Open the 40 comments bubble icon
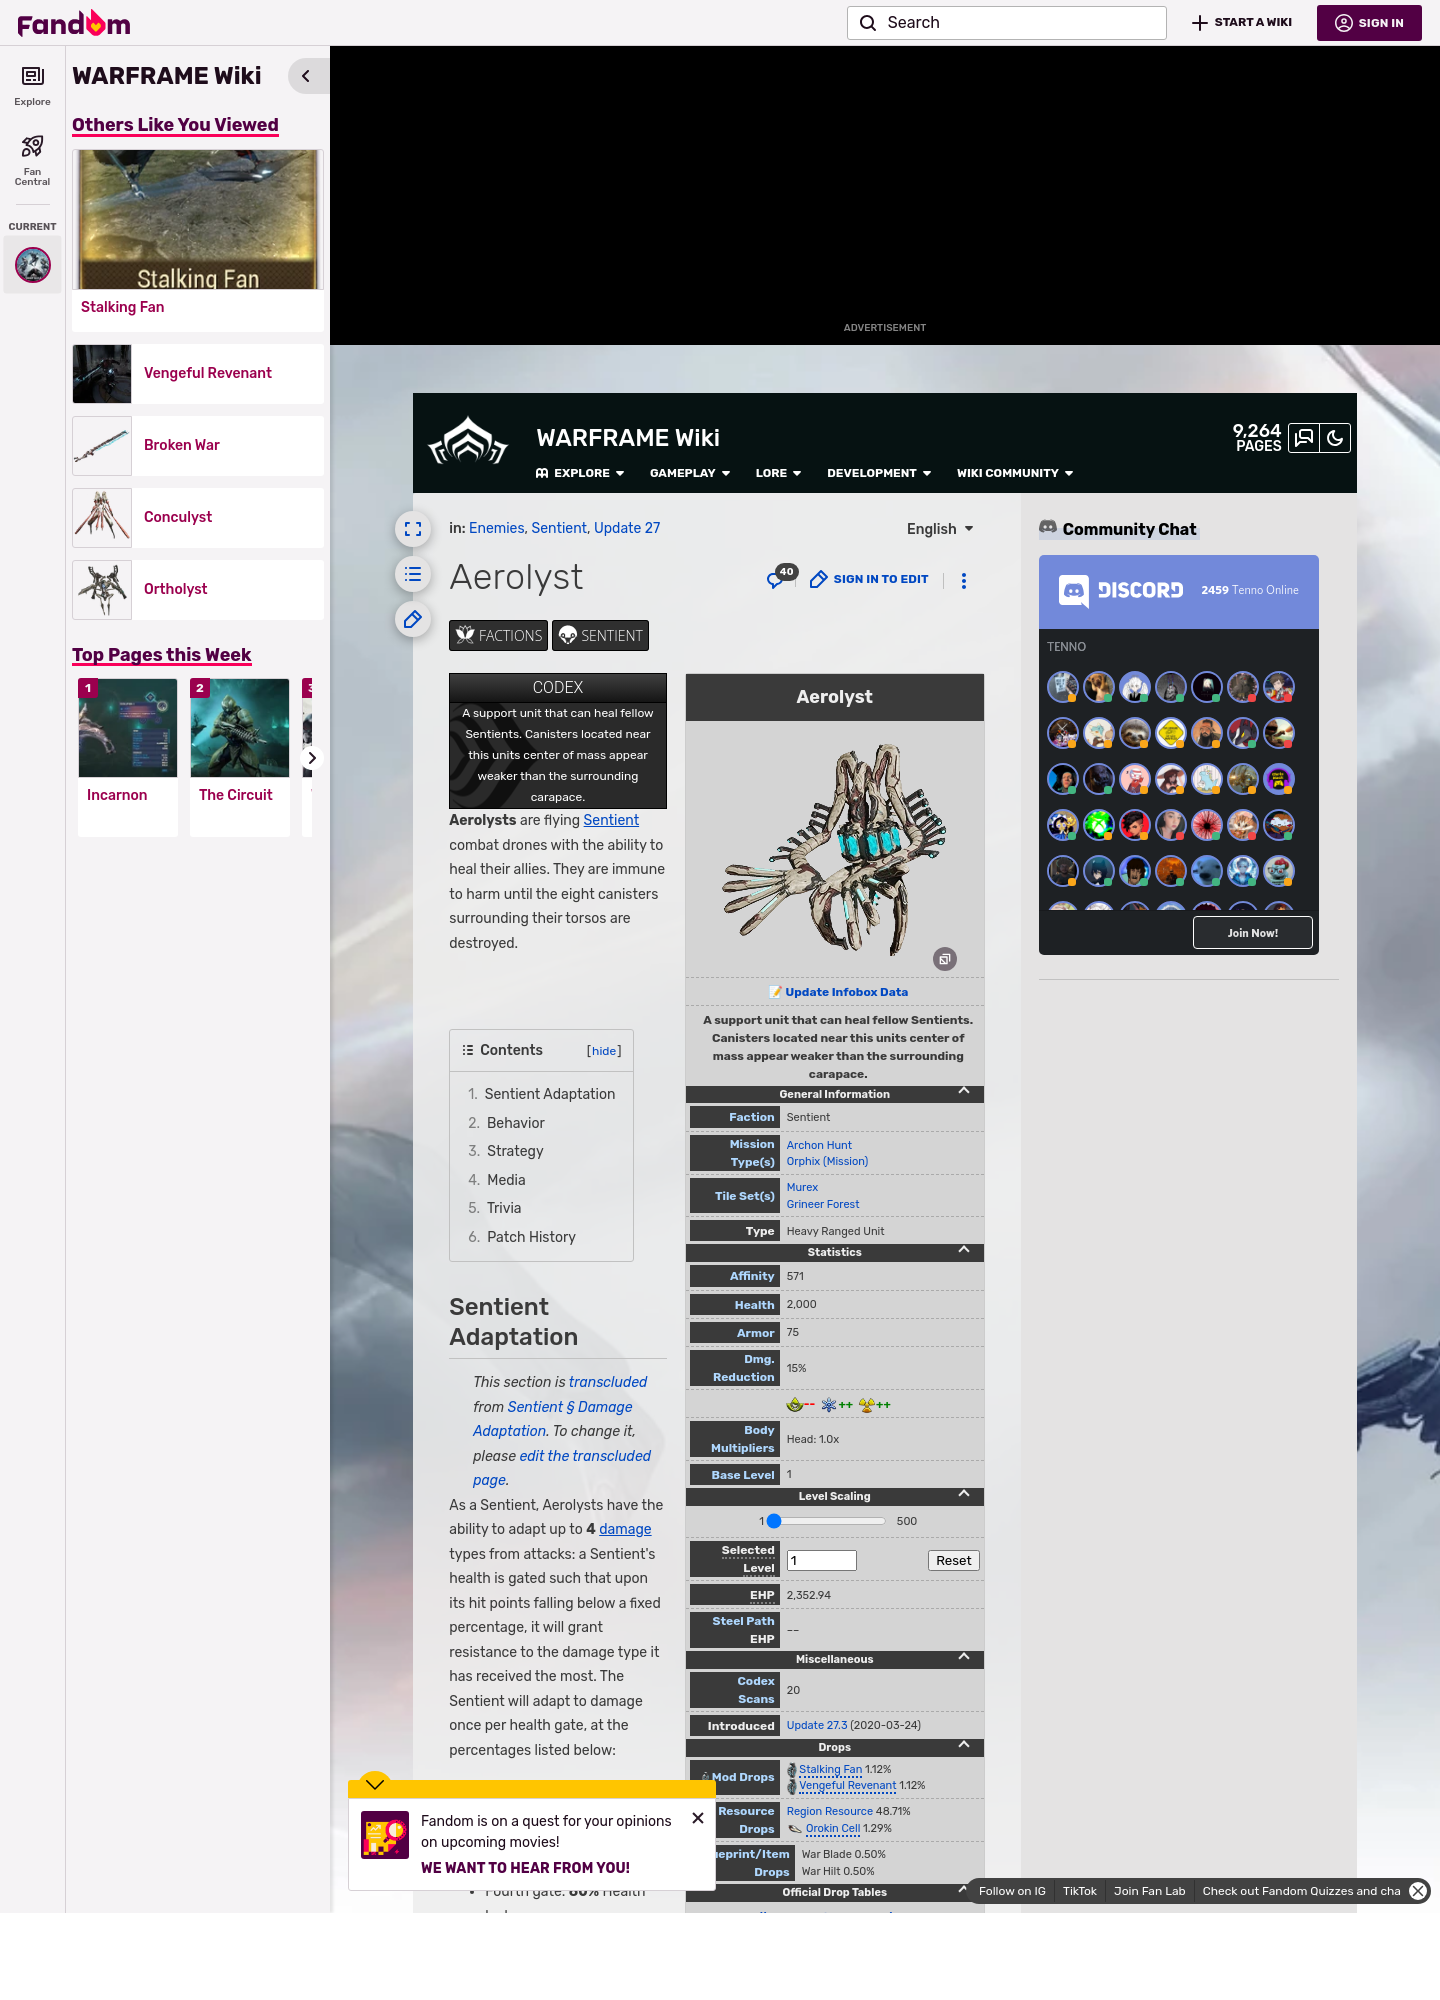Viewport: 1440px width, 2000px height. (780, 578)
